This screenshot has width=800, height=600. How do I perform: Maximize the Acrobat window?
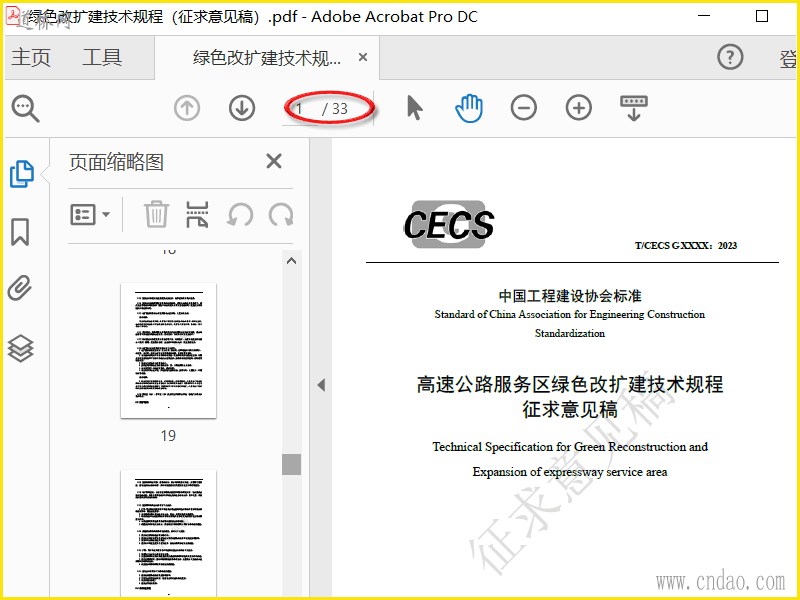(x=762, y=16)
